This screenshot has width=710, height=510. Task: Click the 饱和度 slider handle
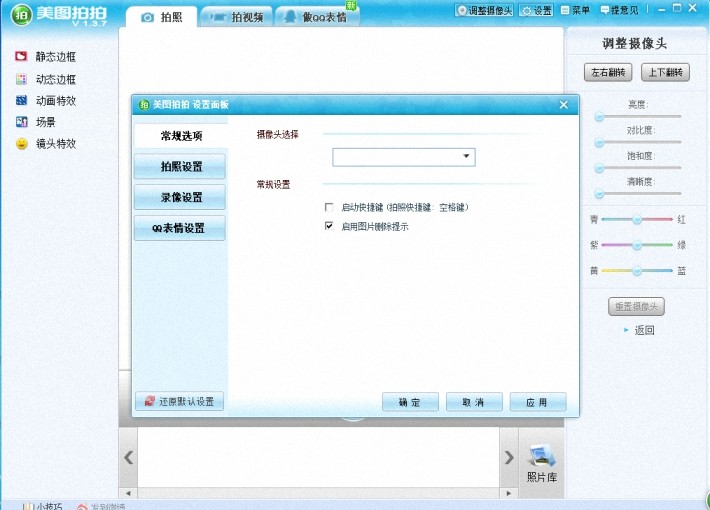[x=599, y=168]
